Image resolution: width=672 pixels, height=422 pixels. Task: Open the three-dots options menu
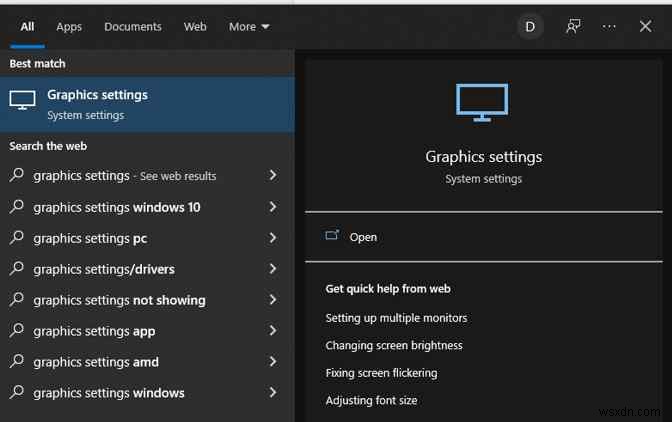[x=609, y=27]
